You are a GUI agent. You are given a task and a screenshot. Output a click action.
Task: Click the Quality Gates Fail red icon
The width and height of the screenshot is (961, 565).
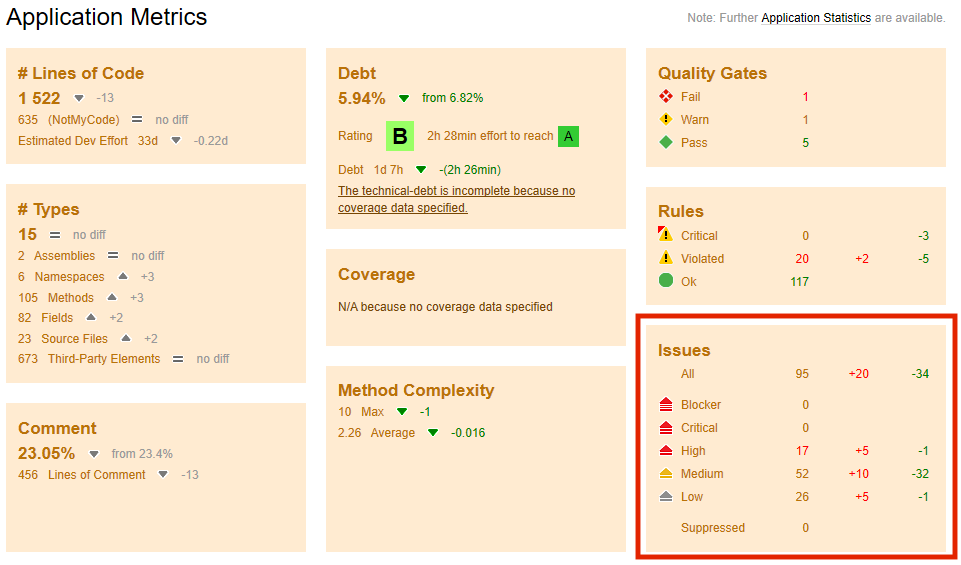click(666, 97)
